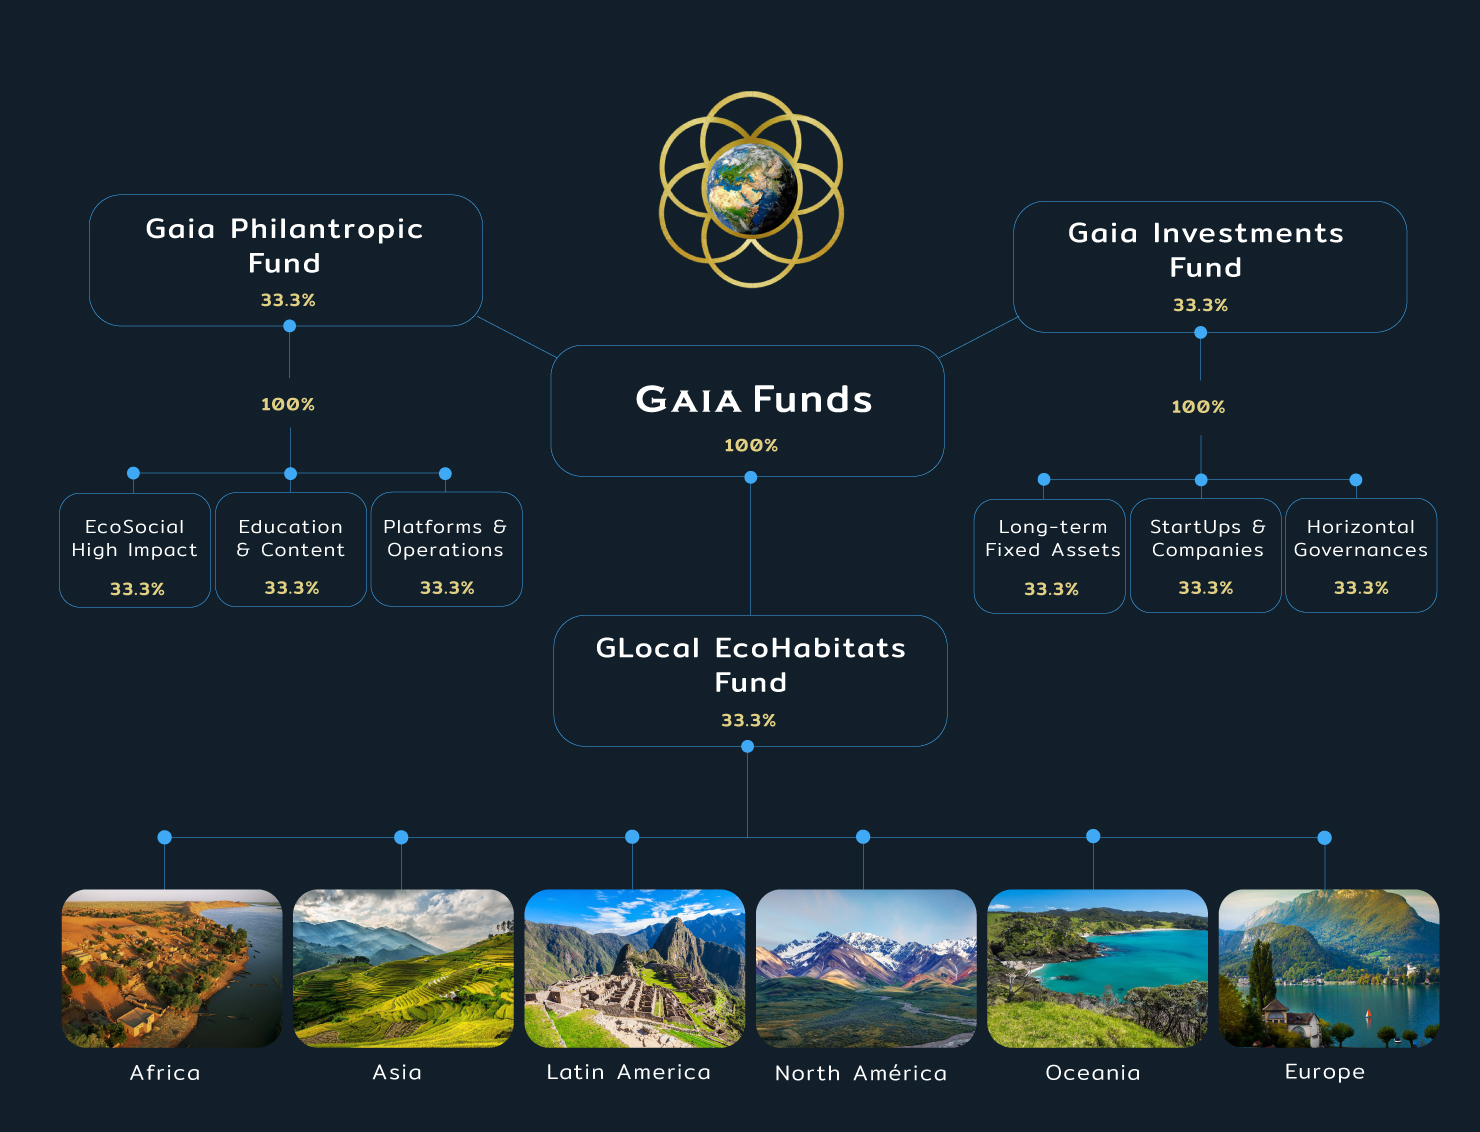Select the Gaia Investments Fund box
Image resolution: width=1480 pixels, height=1132 pixels.
pyautogui.click(x=1210, y=267)
